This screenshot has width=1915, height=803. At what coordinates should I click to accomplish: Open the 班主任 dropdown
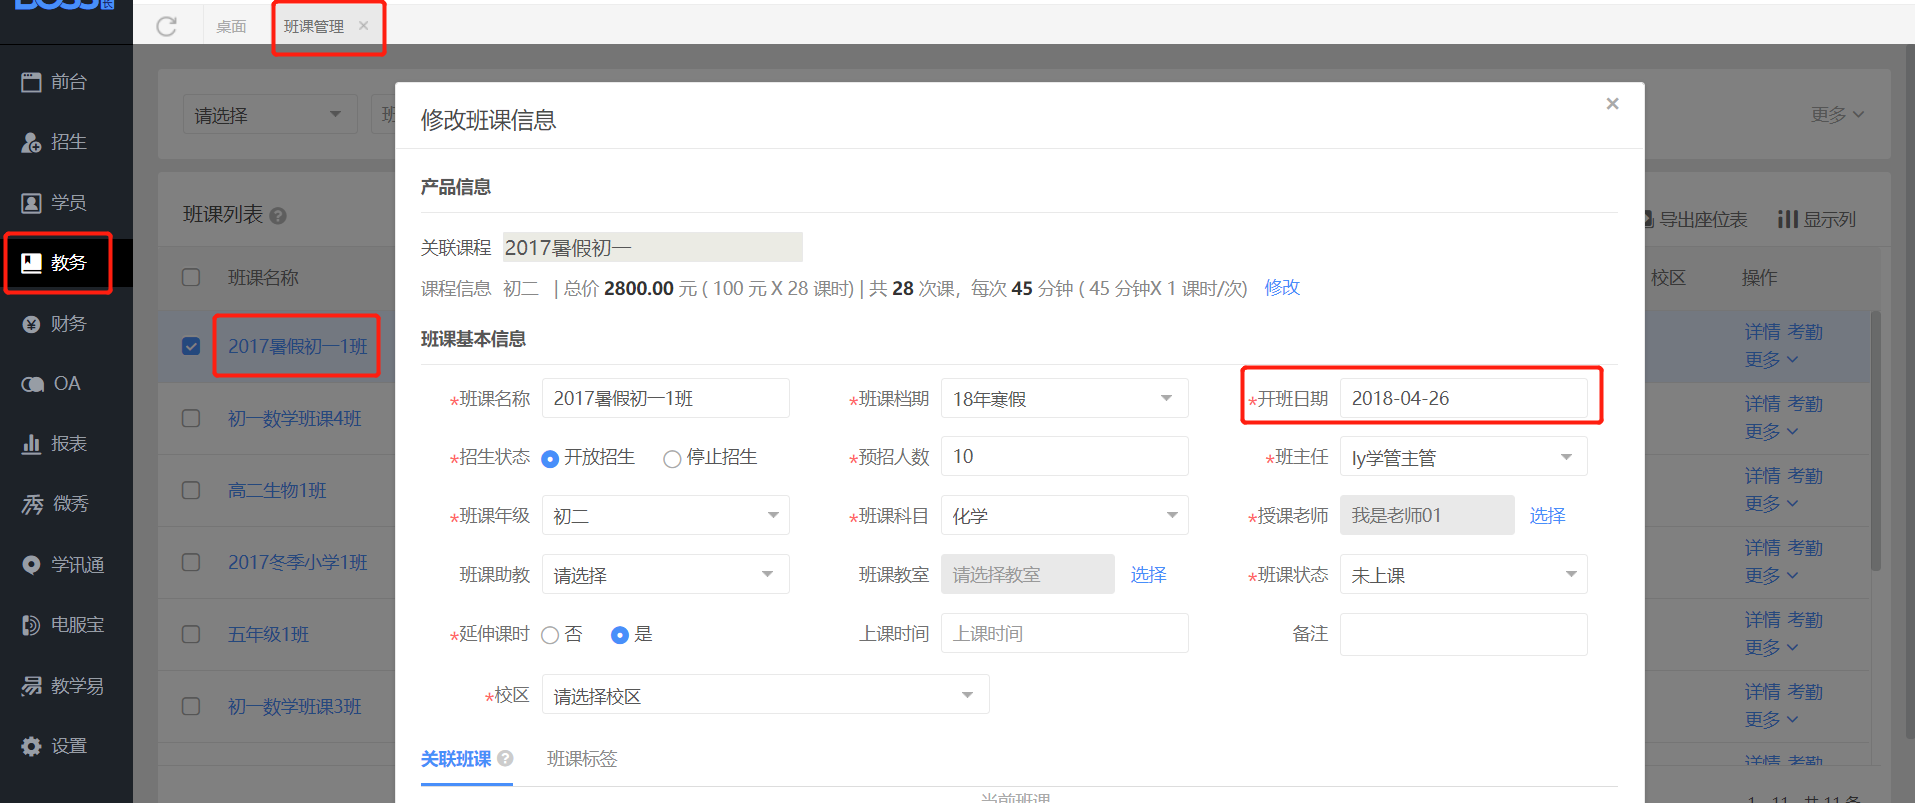1463,457
